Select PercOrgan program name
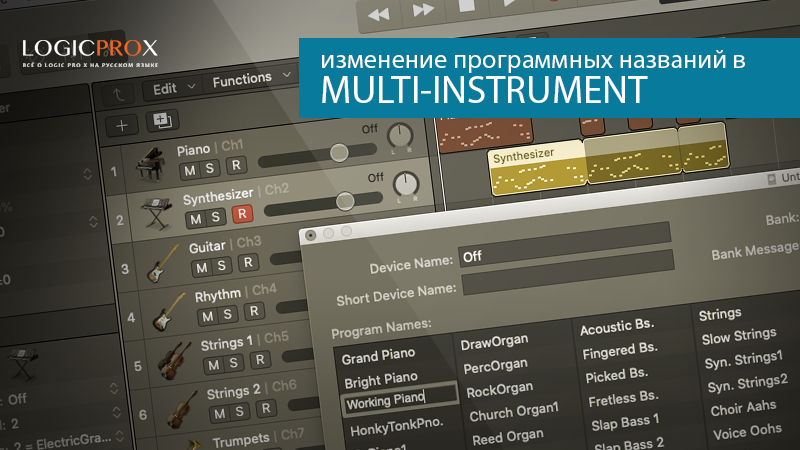Viewport: 800px width, 450px height. (x=495, y=365)
